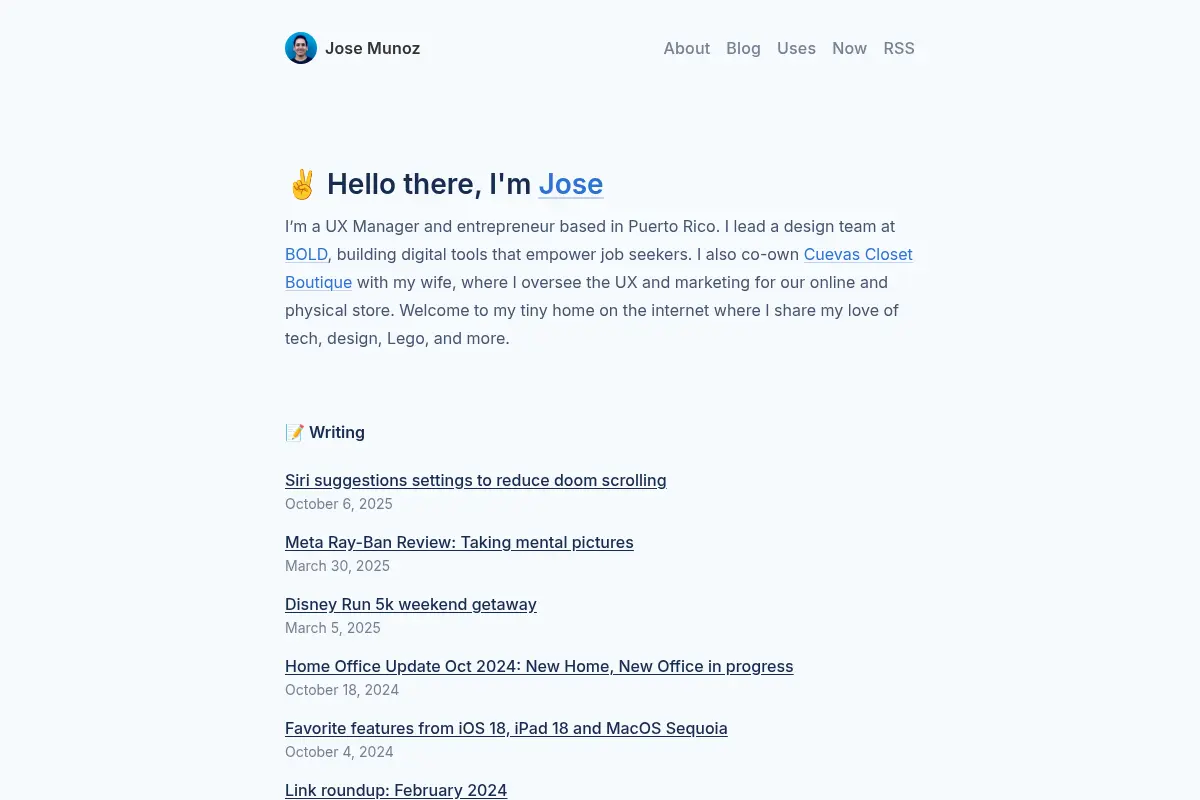Click the March 30, 2025 date
This screenshot has width=1200, height=800.
(x=337, y=566)
